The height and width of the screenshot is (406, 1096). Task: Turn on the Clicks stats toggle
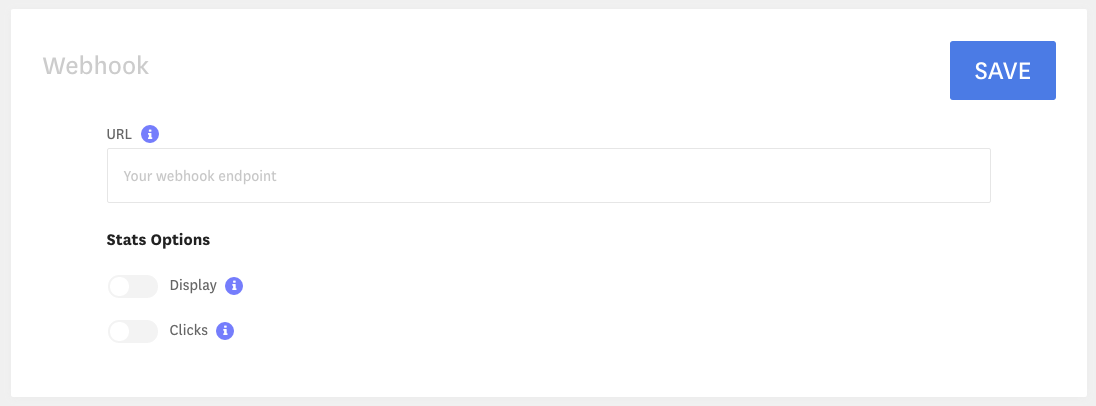[x=133, y=331]
